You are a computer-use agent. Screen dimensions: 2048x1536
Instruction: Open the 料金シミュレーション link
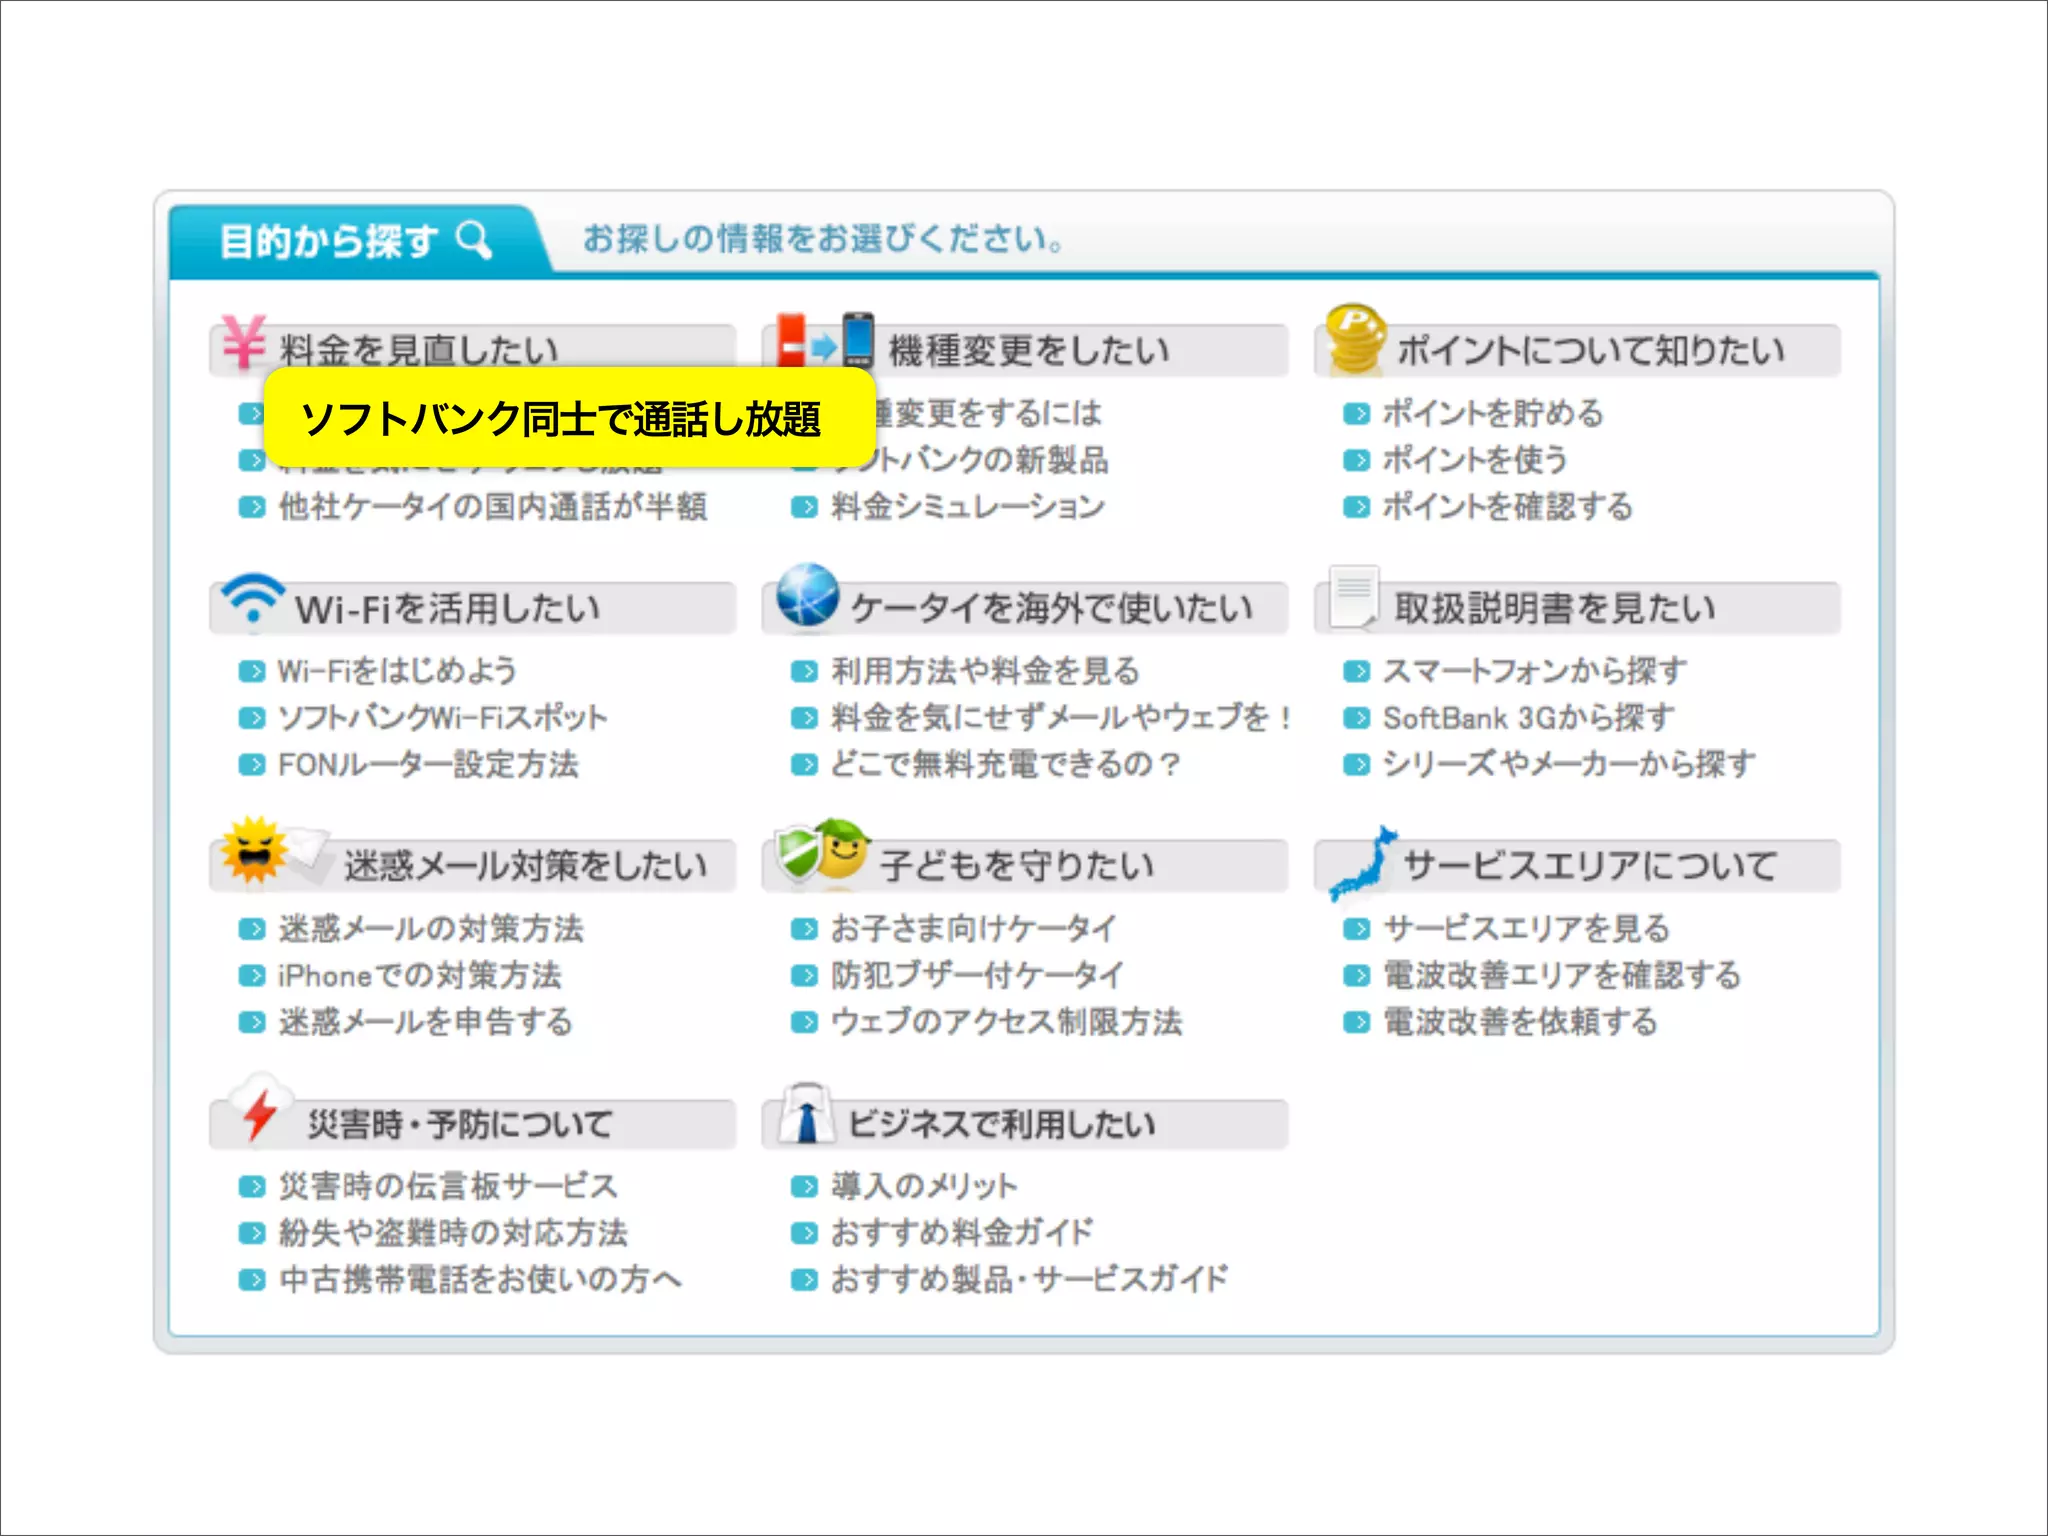967,507
